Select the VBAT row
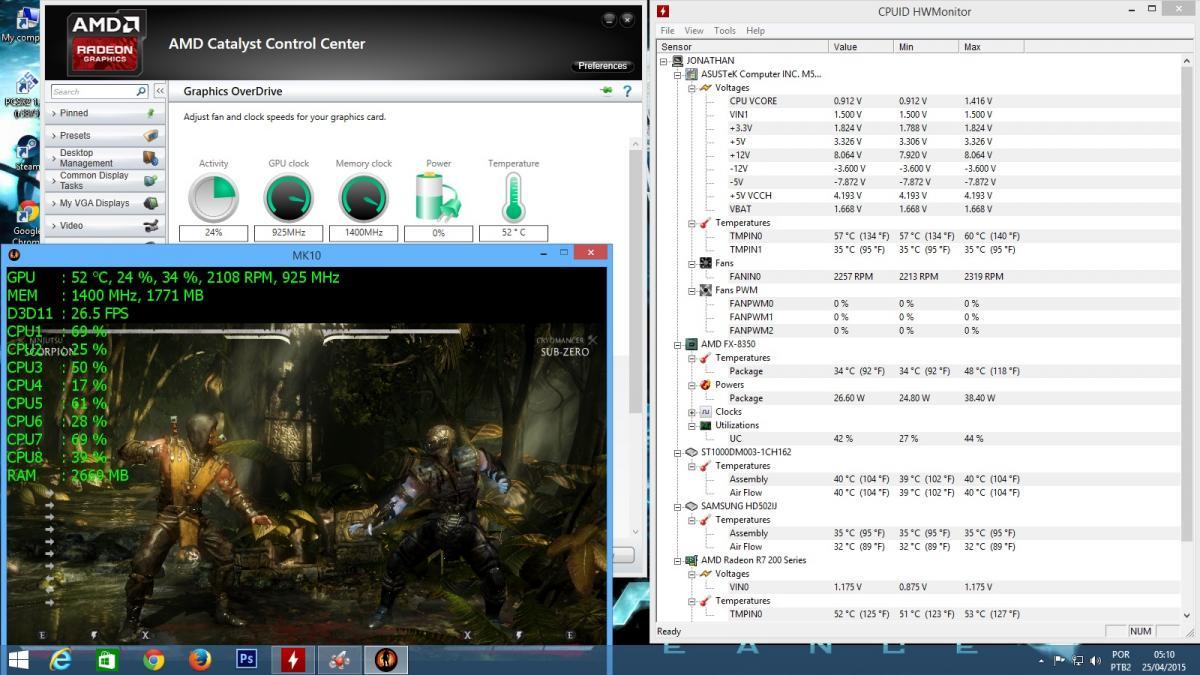Viewport: 1200px width, 675px height. (920, 209)
